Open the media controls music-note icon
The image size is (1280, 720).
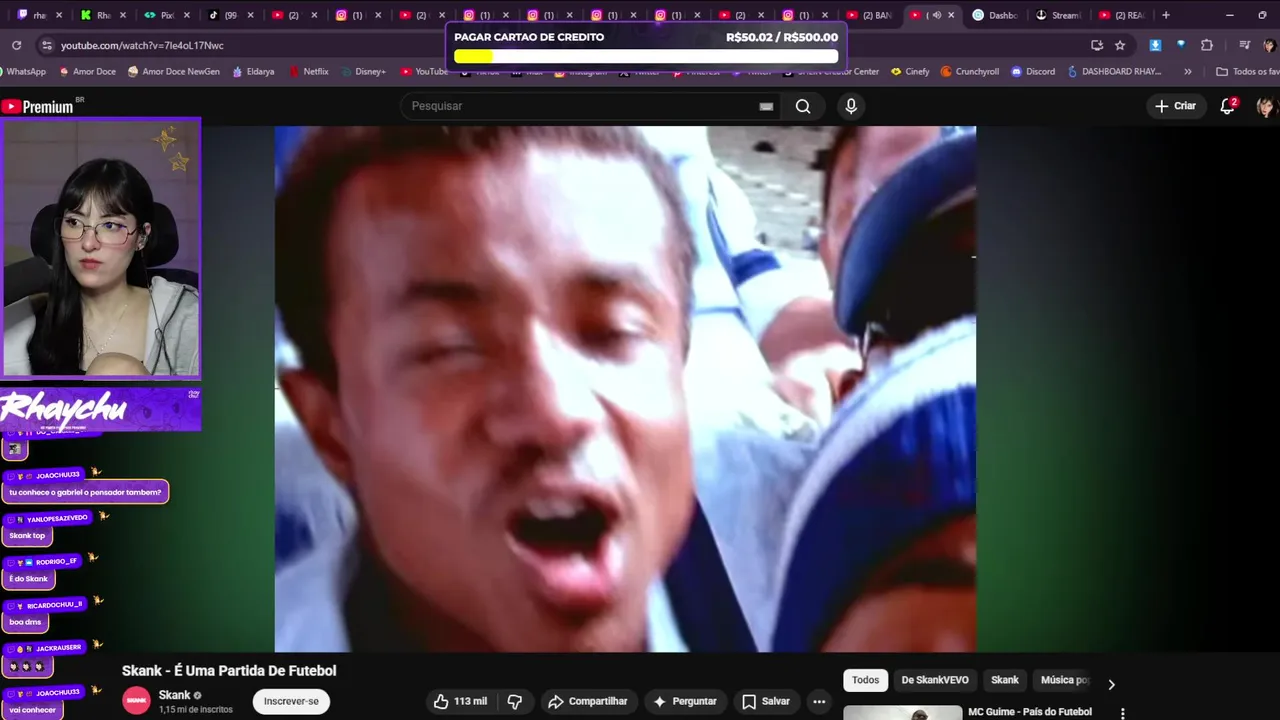click(1244, 45)
